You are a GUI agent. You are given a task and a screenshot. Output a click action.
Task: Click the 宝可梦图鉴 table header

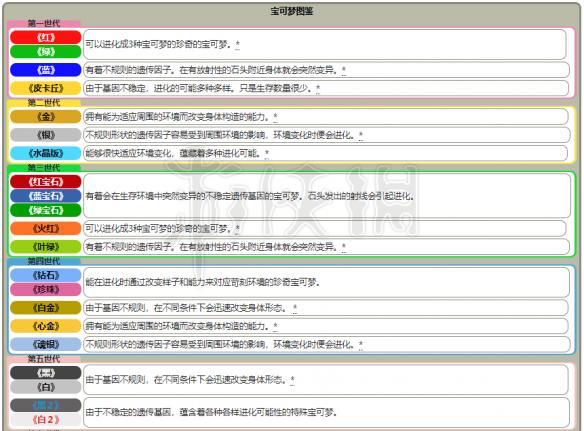click(x=292, y=11)
